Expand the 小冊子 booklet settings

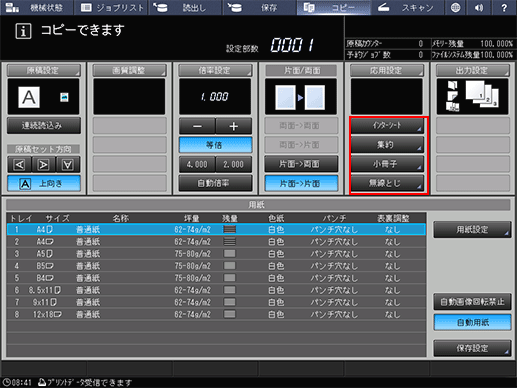coord(387,164)
